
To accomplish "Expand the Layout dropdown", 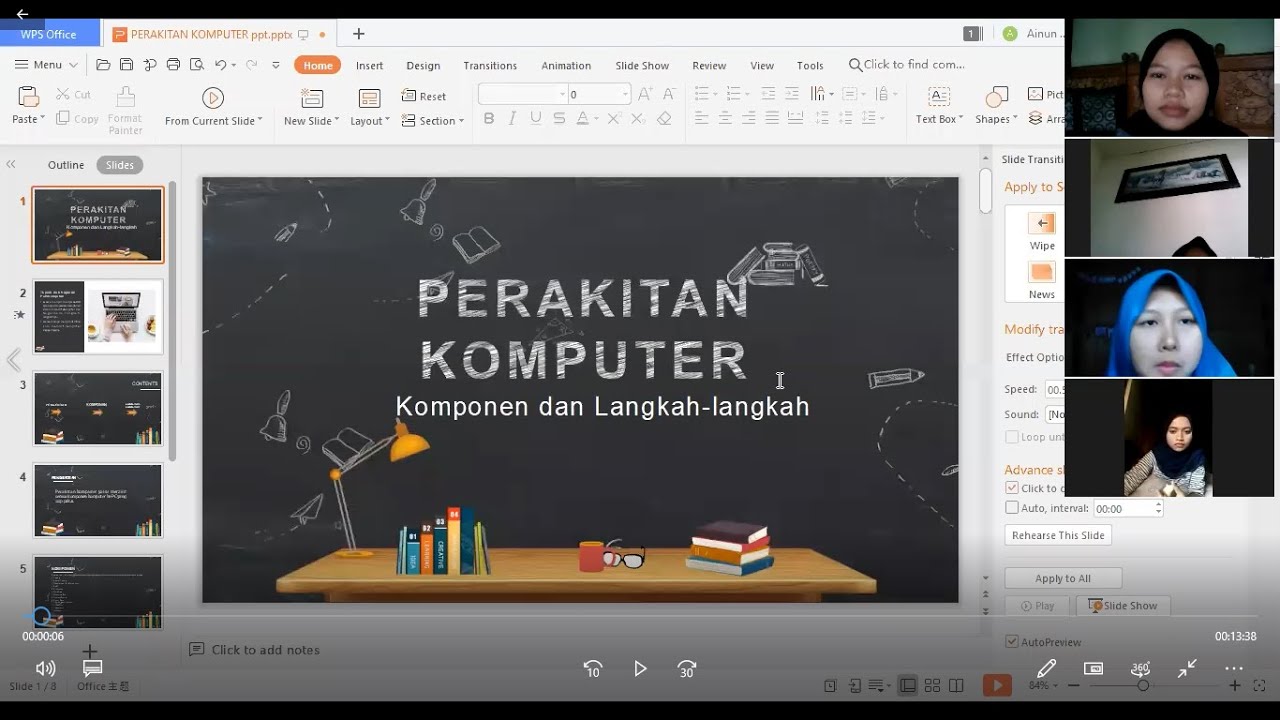I will (369, 121).
